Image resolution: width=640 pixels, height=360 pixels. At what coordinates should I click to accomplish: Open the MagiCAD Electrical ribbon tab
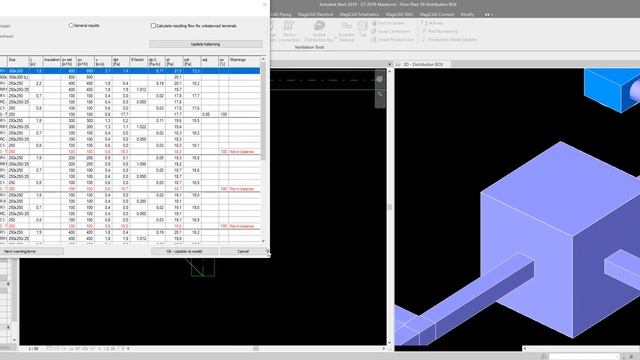tap(315, 14)
